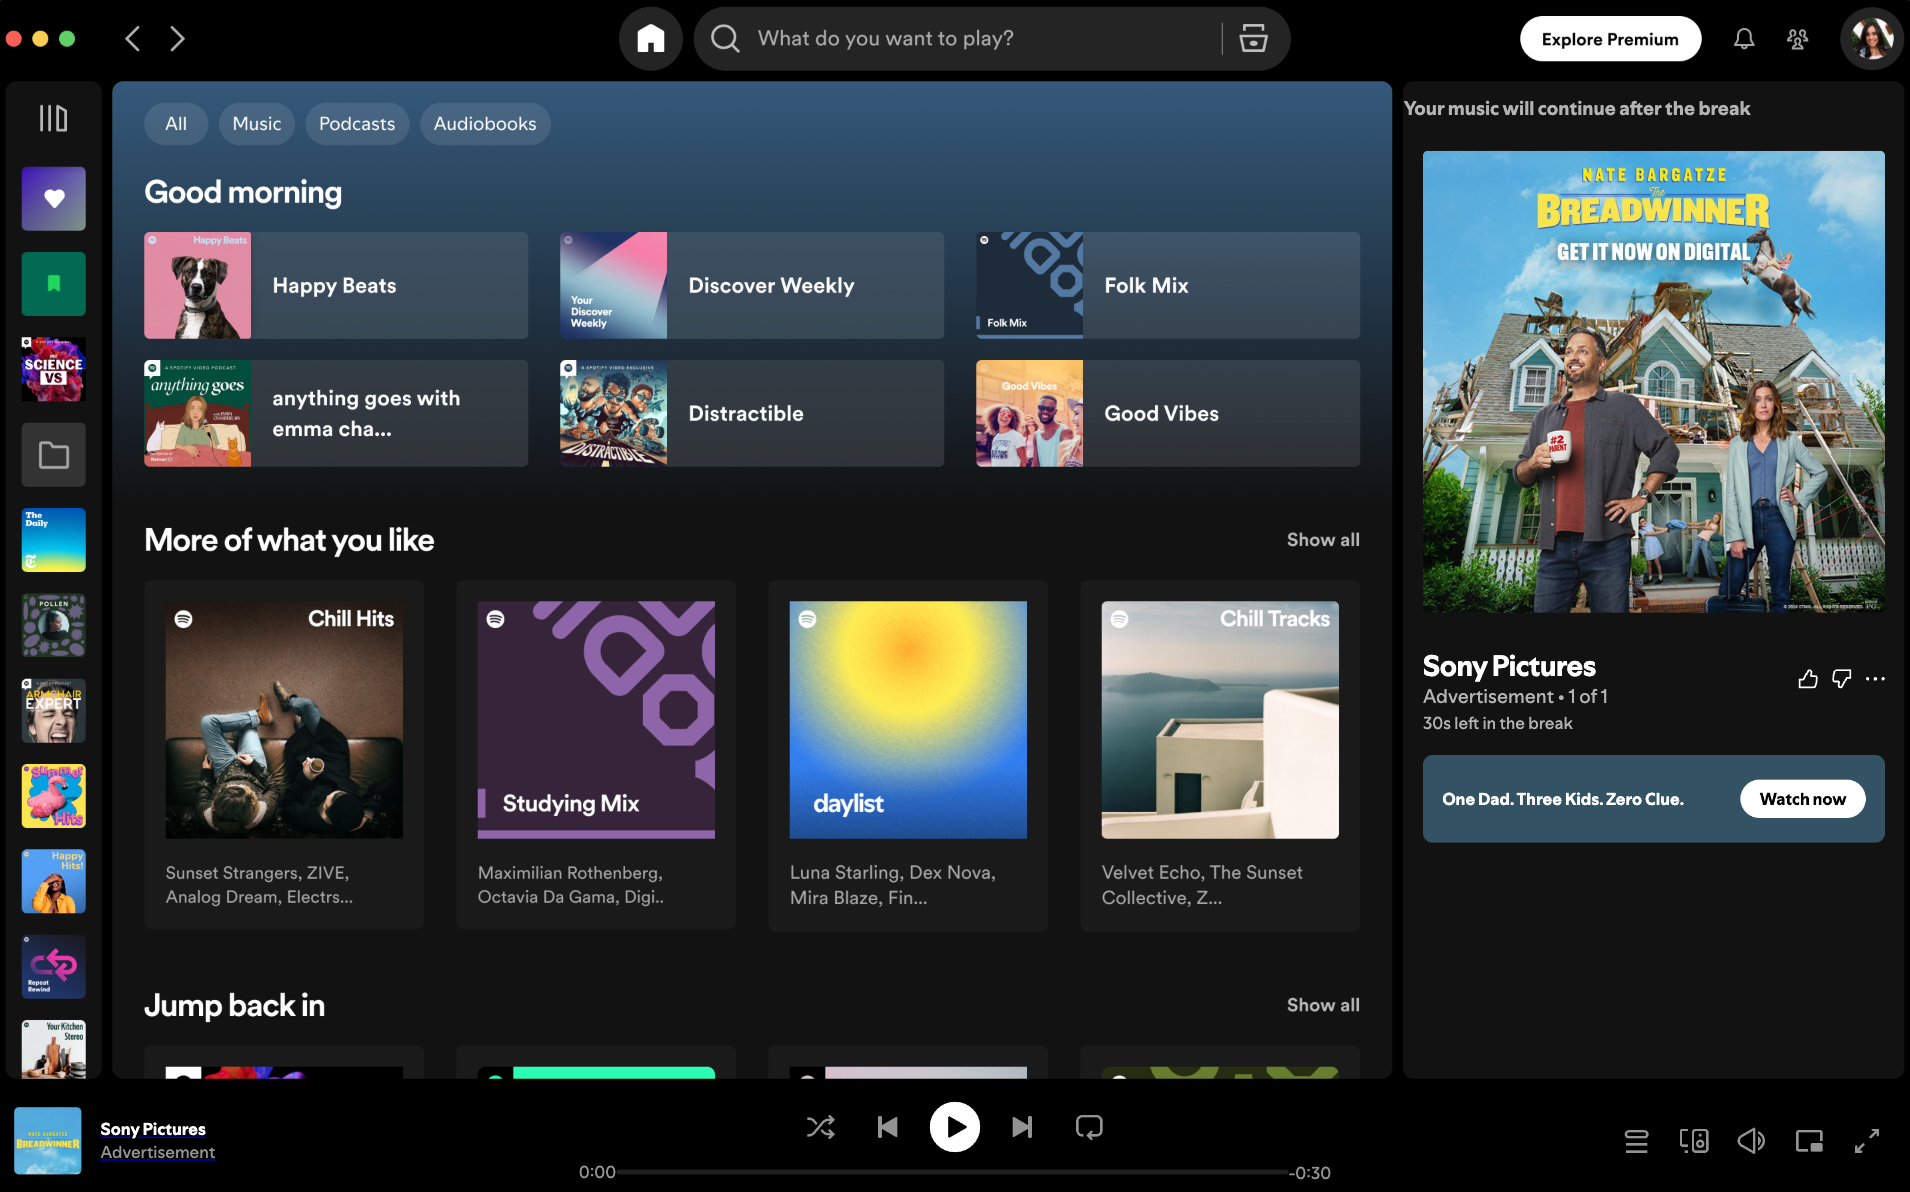The height and width of the screenshot is (1192, 1910).
Task: Expand Your Library sidebar icon
Action: [54, 118]
